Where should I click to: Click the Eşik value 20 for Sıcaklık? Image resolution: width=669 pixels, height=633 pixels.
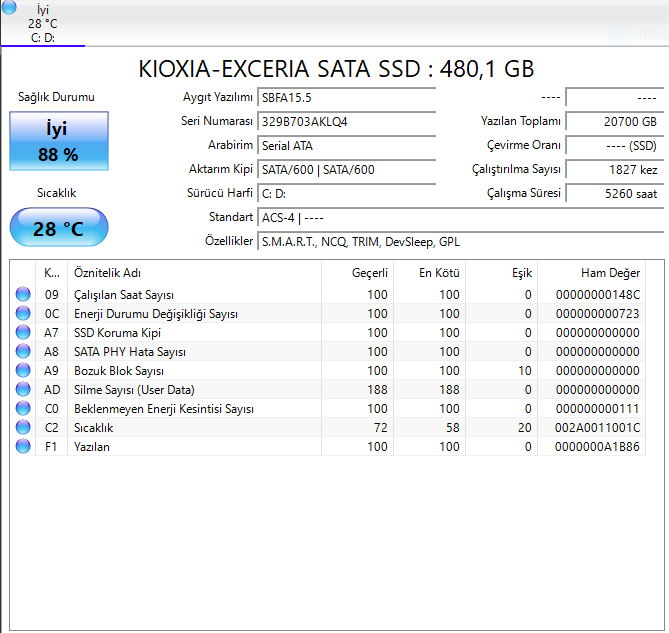525,428
